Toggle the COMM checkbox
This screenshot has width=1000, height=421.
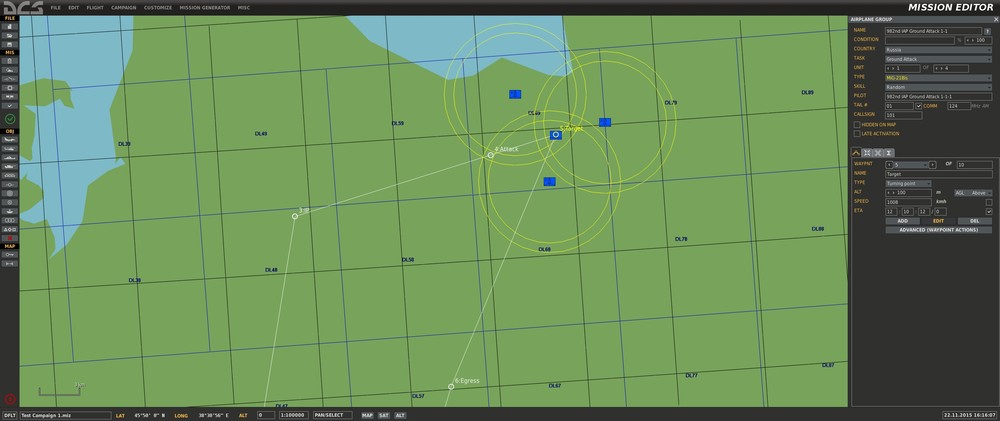click(919, 106)
